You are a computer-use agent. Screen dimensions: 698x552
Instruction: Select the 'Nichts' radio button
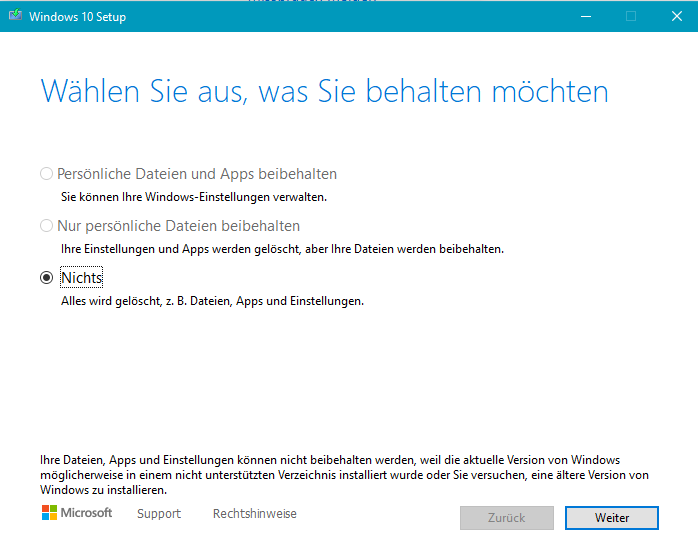(x=46, y=278)
